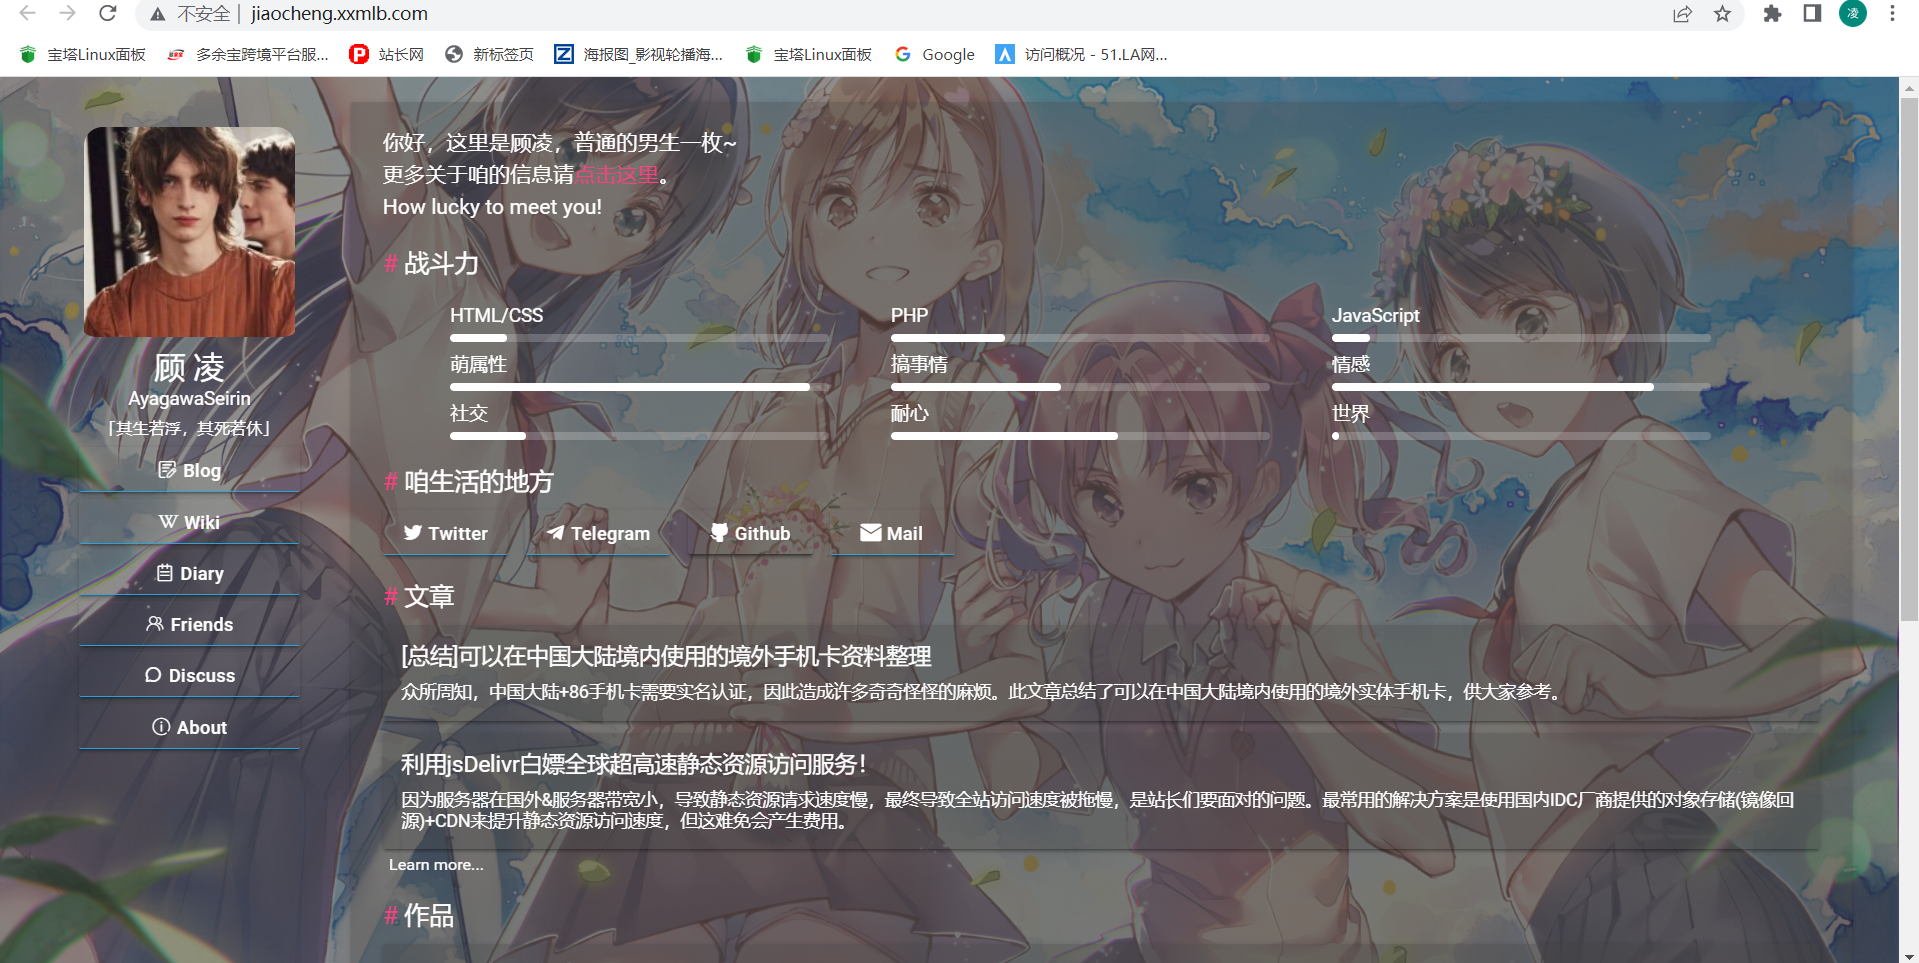This screenshot has height=963, width=1919.
Task: Open the Chrome three-dot menu
Action: [1892, 14]
